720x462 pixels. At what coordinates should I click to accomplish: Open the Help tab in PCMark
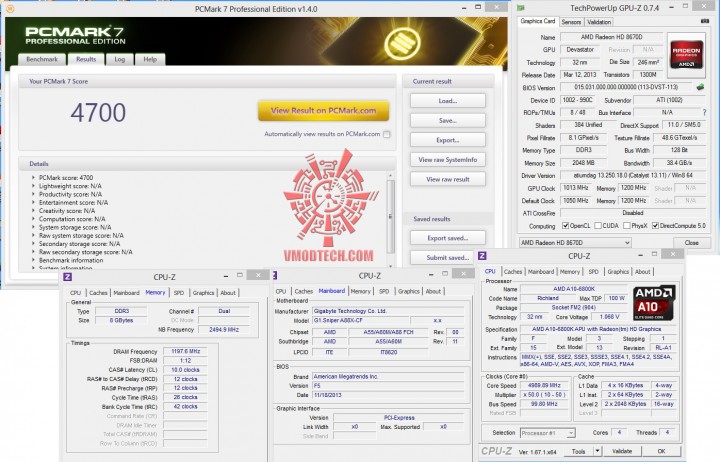[150, 59]
